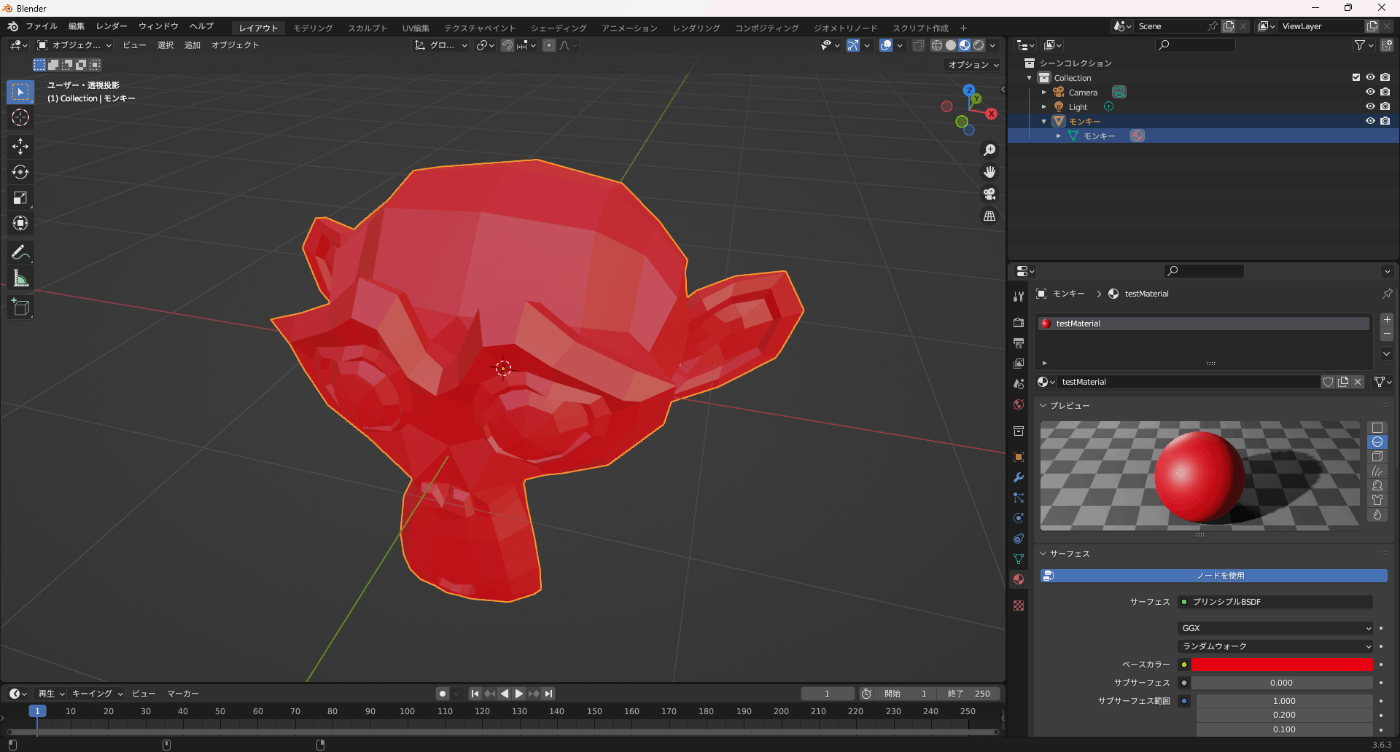Open the レンダー menu
The width and height of the screenshot is (1400, 752).
111,26
